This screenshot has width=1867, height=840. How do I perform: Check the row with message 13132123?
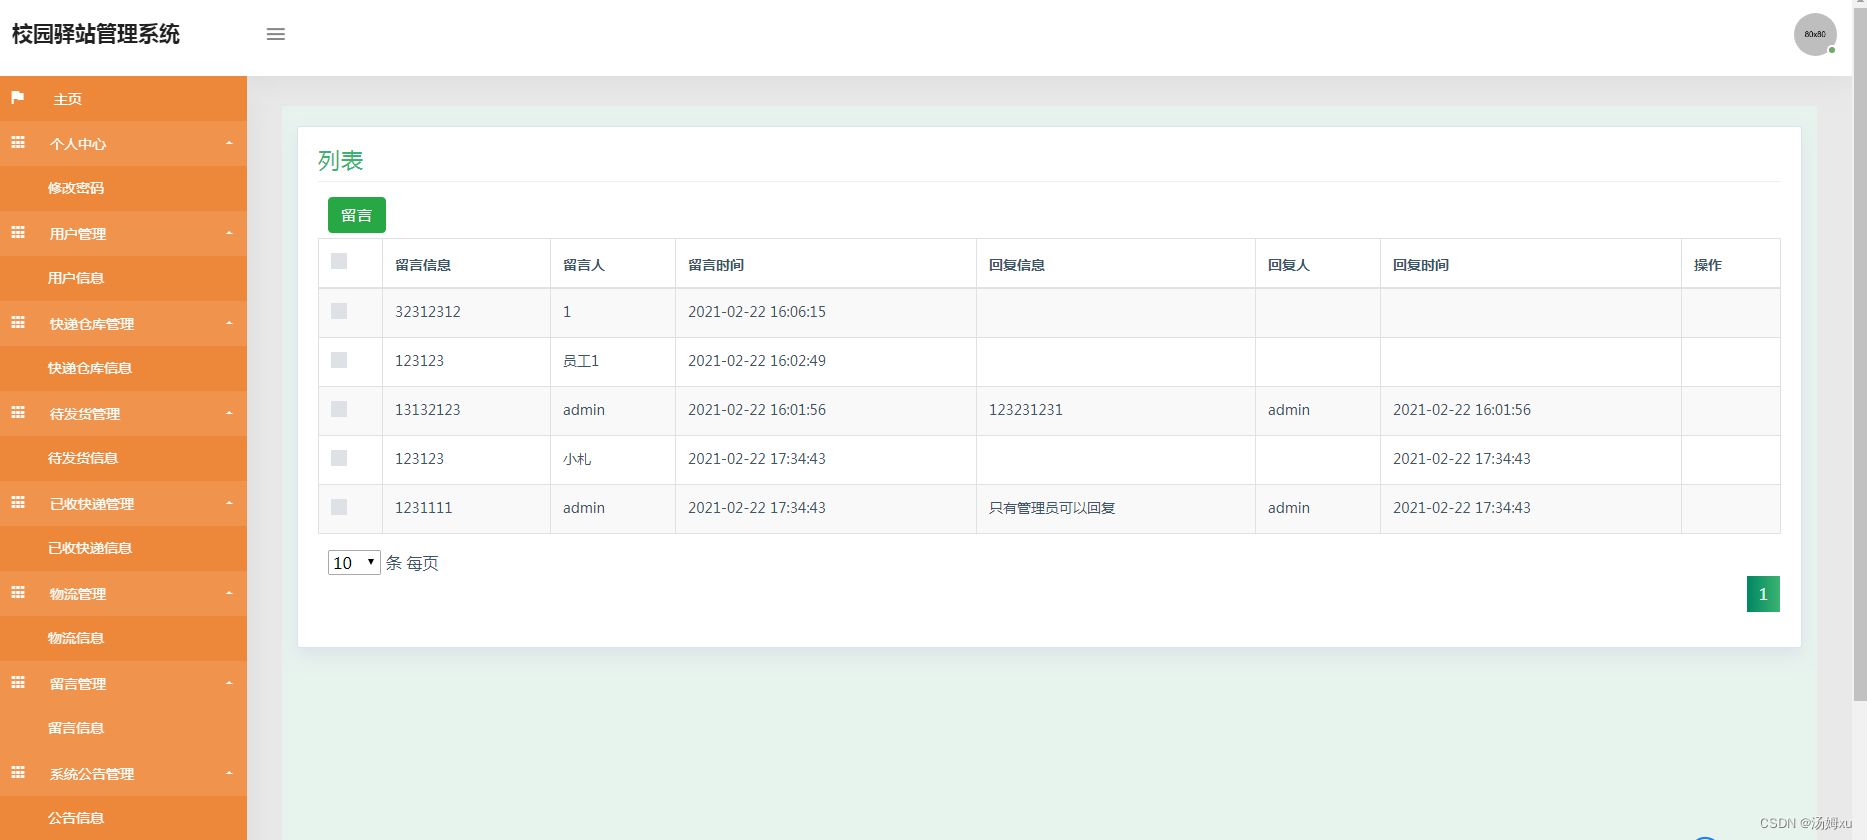(339, 409)
